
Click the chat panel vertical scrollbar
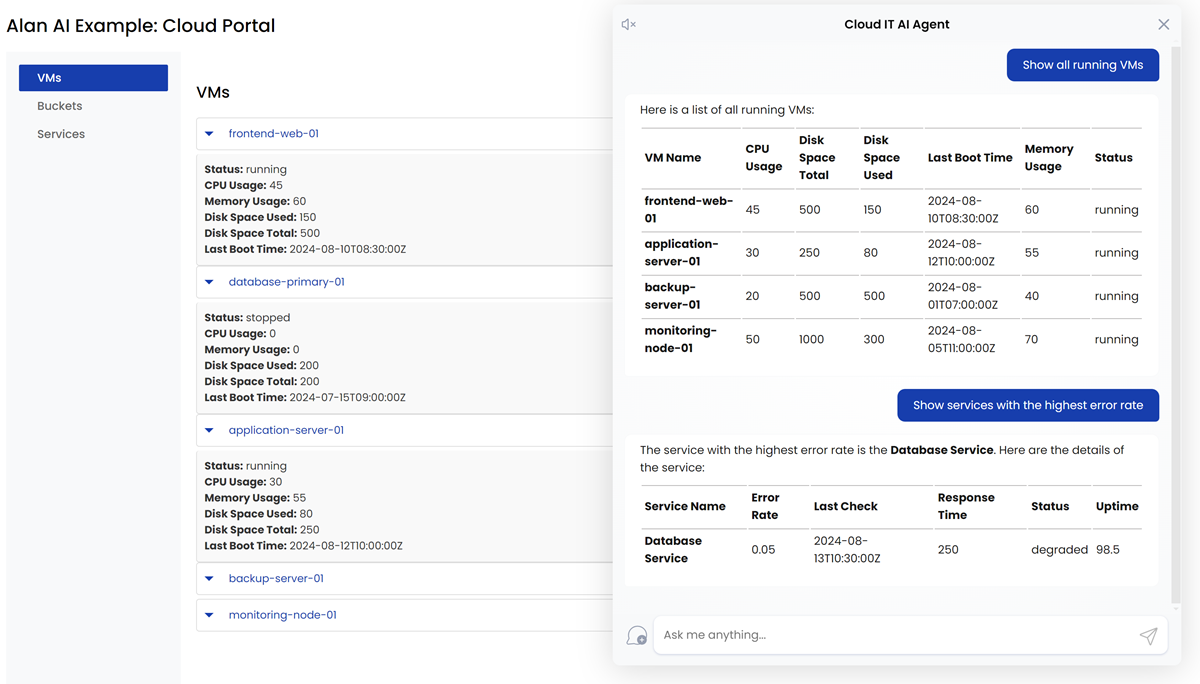point(1175,320)
